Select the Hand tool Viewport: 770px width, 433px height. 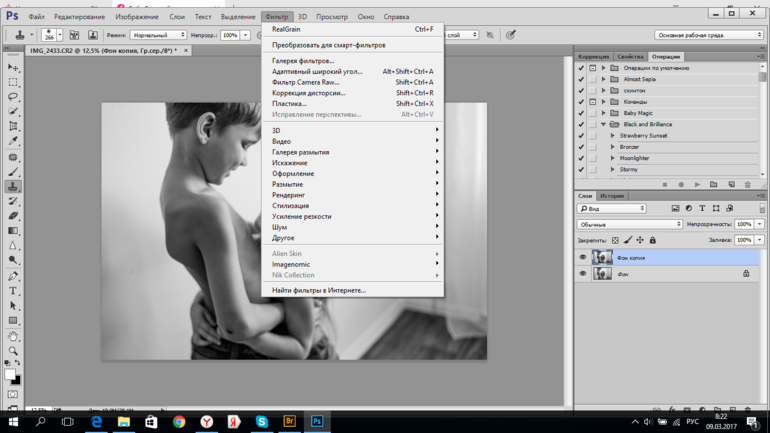(13, 336)
